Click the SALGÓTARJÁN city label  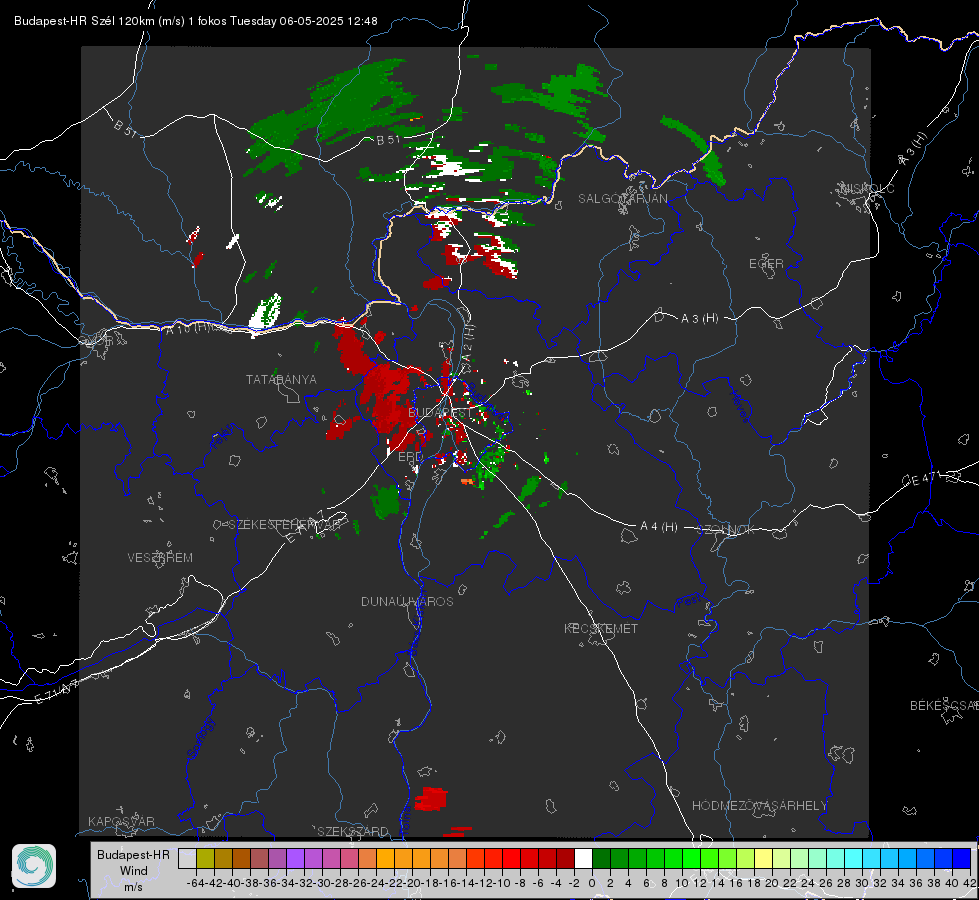pyautogui.click(x=622, y=199)
